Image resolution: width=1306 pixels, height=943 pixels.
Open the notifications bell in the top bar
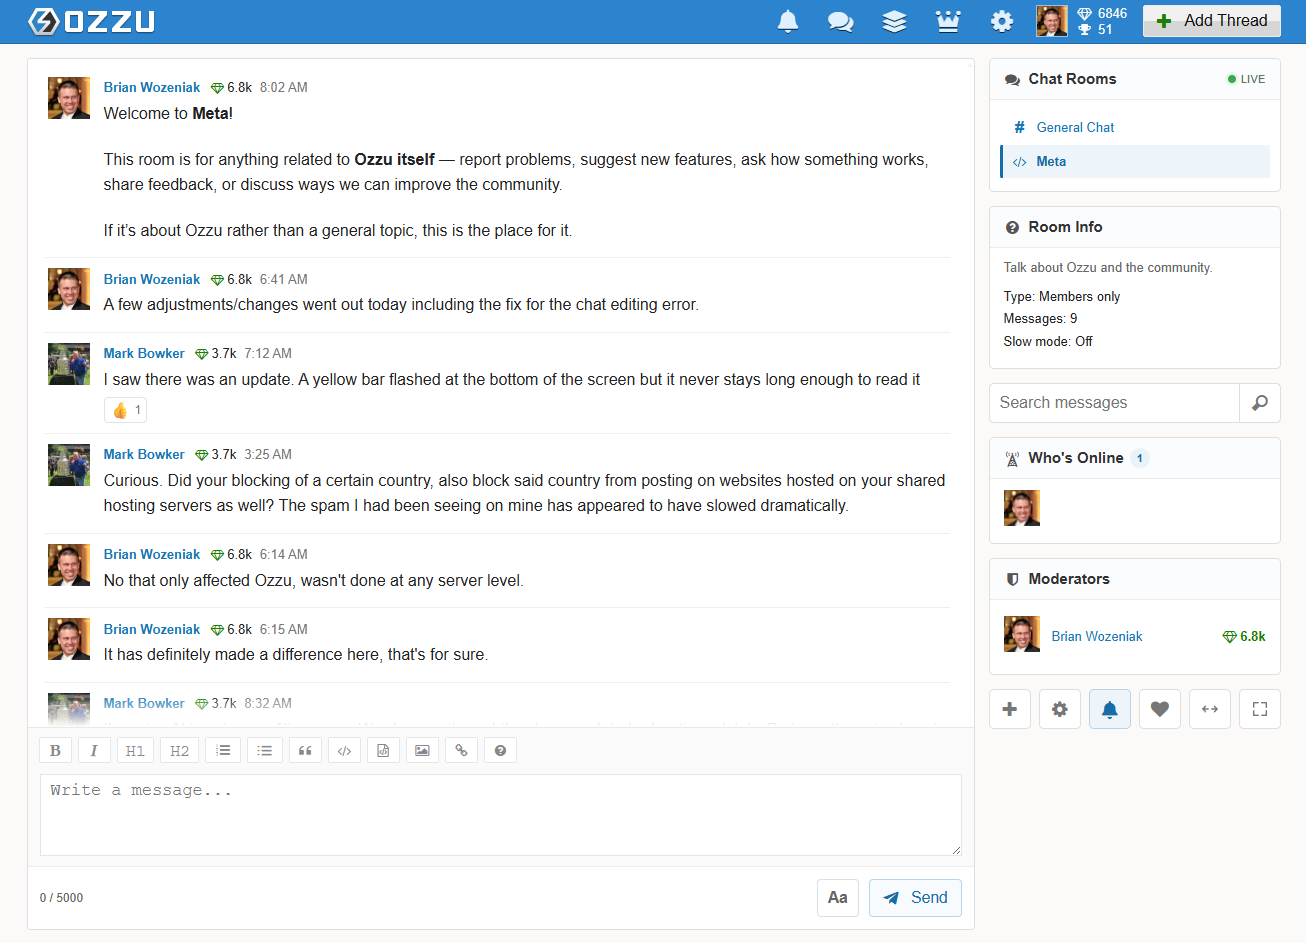788,21
